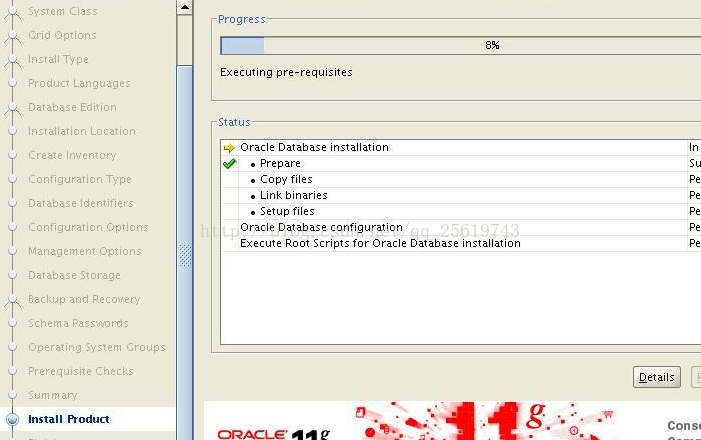
Task: Select the Copy files status row
Action: [x=460, y=179]
